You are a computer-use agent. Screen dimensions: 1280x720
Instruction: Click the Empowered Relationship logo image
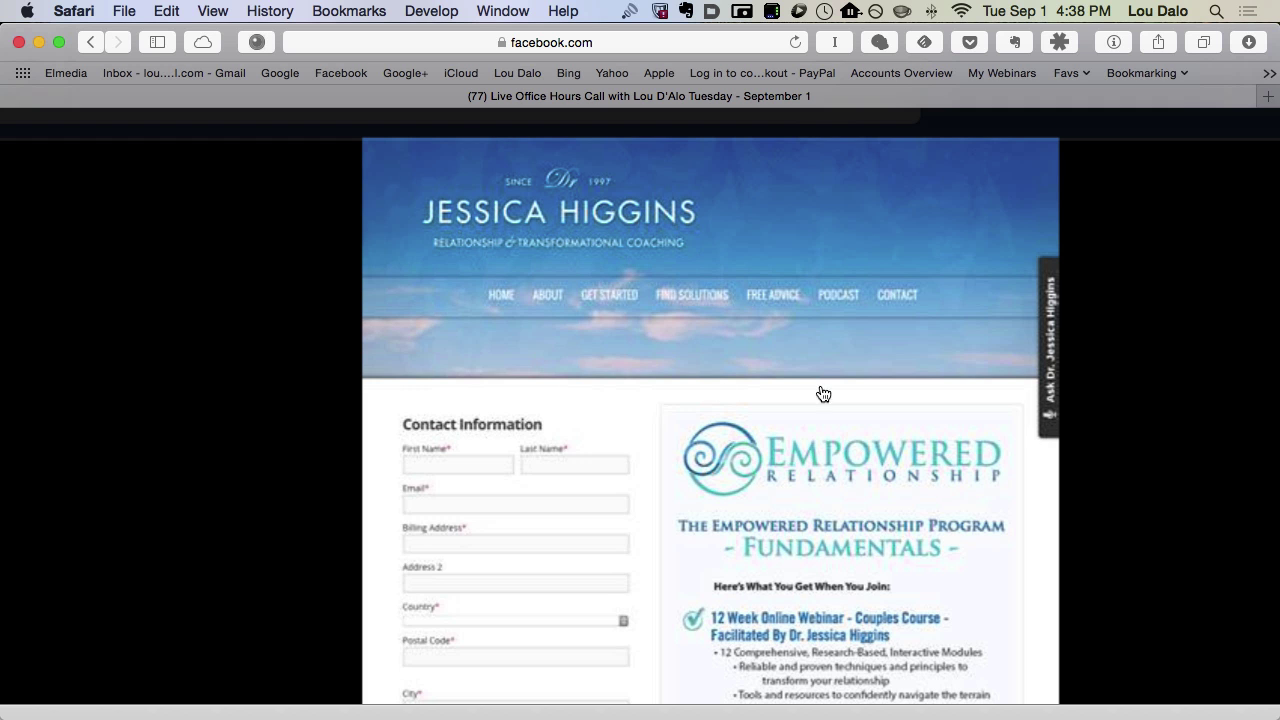point(841,459)
